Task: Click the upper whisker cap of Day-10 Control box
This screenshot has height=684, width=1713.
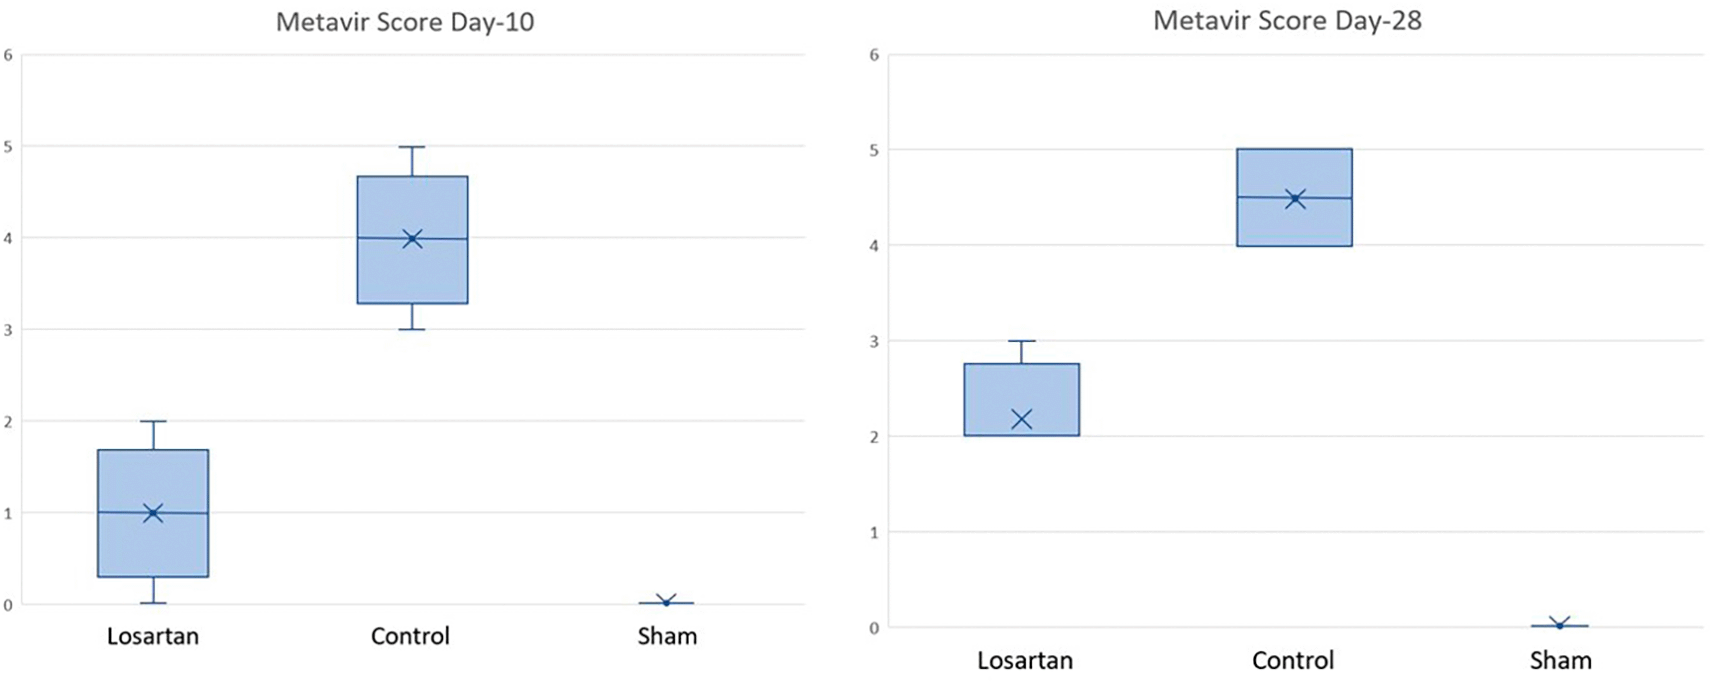Action: [412, 147]
